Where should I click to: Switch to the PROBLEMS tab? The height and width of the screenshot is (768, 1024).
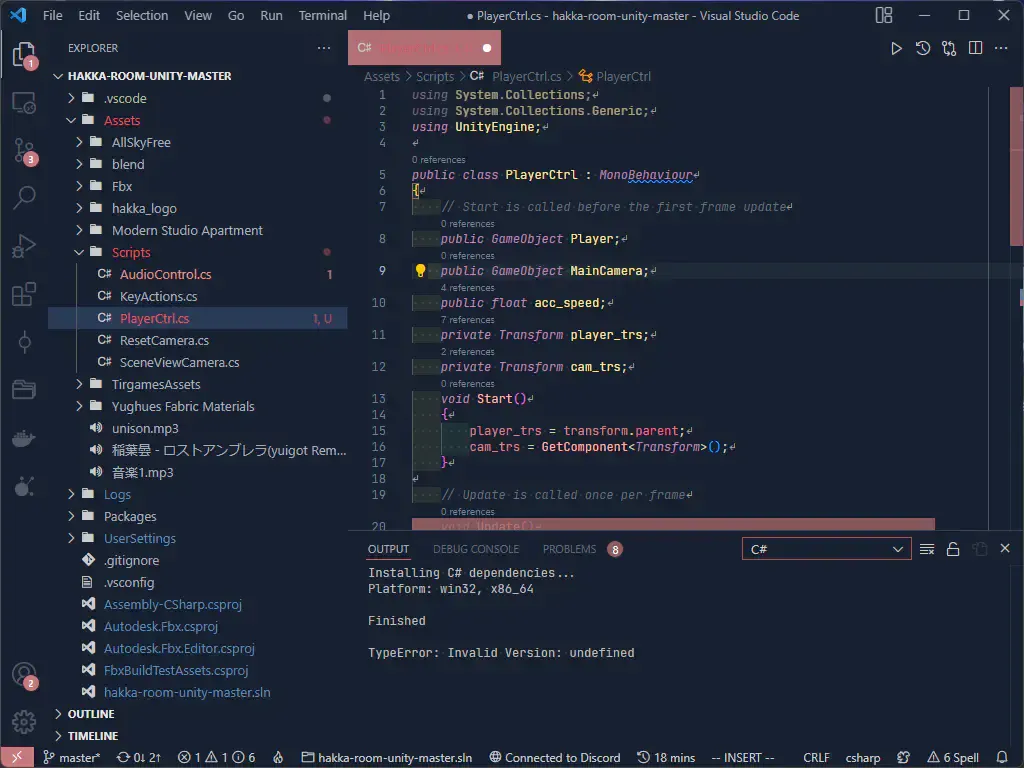click(x=569, y=549)
